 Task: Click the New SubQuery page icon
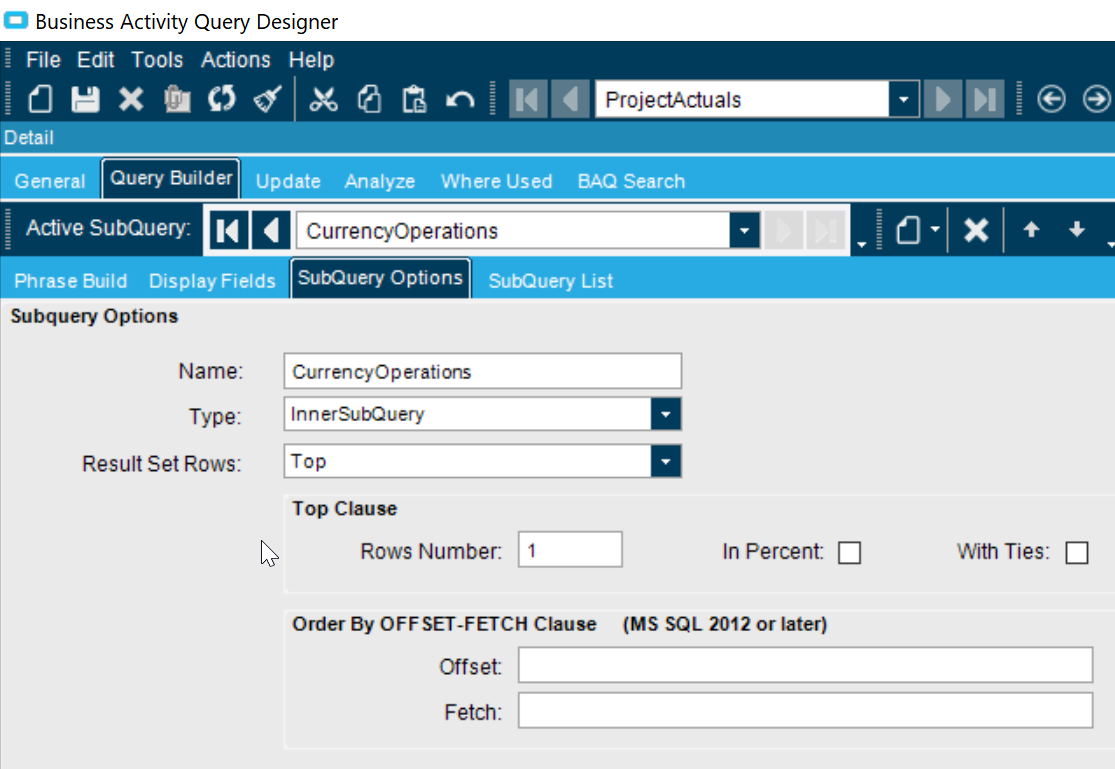[908, 230]
